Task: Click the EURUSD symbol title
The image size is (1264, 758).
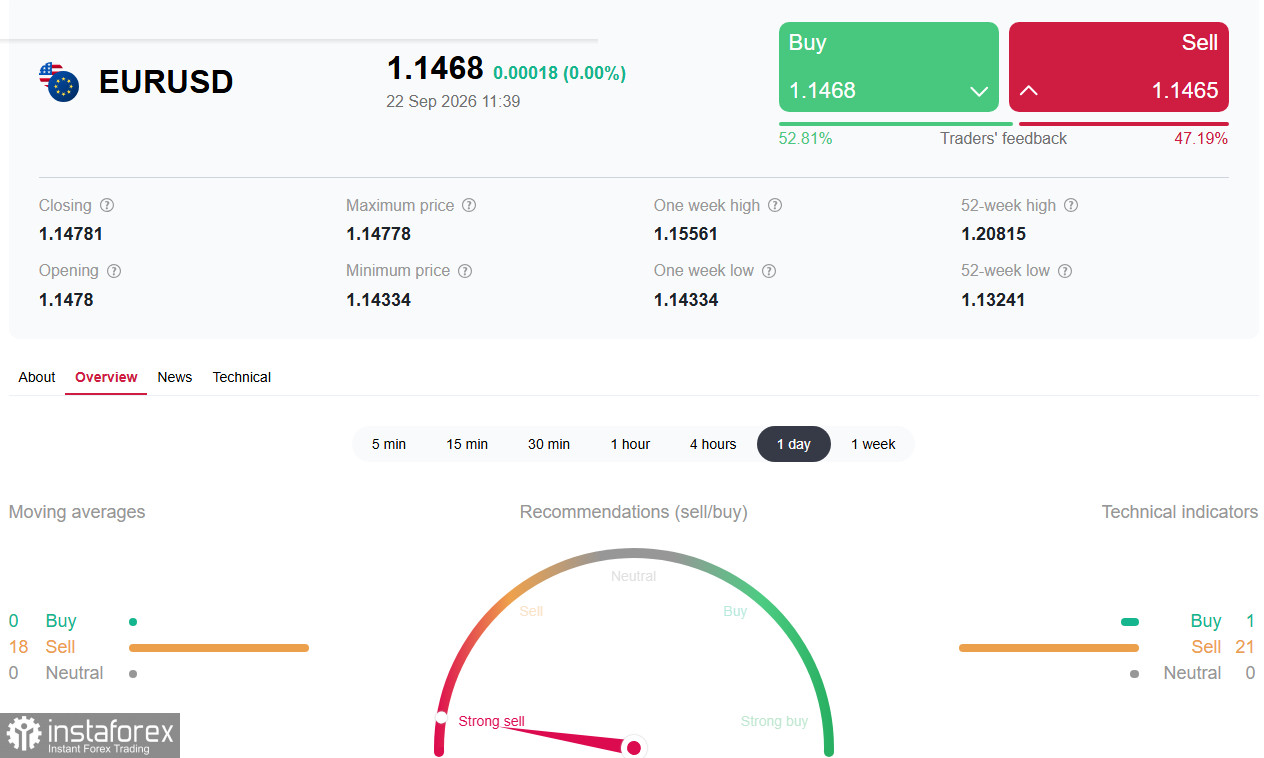Action: [x=166, y=82]
